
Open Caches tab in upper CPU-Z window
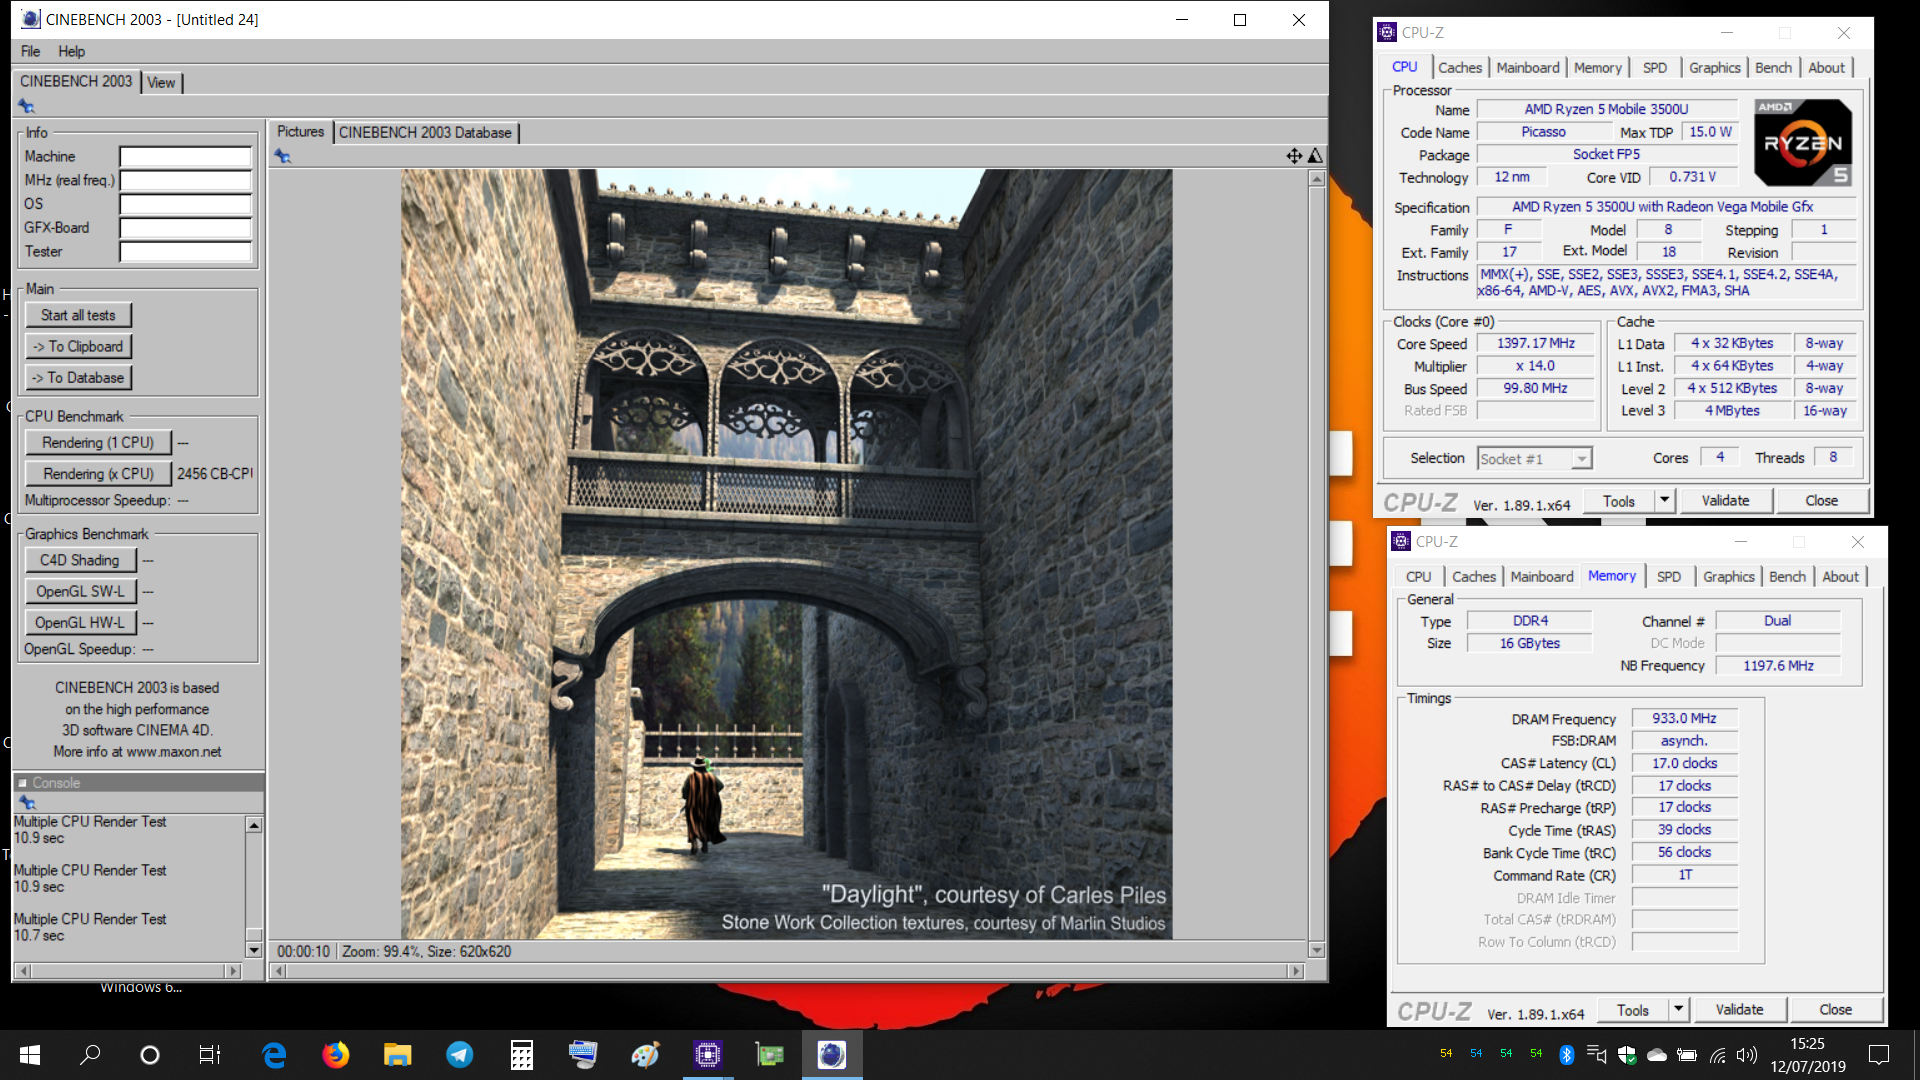(x=1460, y=68)
